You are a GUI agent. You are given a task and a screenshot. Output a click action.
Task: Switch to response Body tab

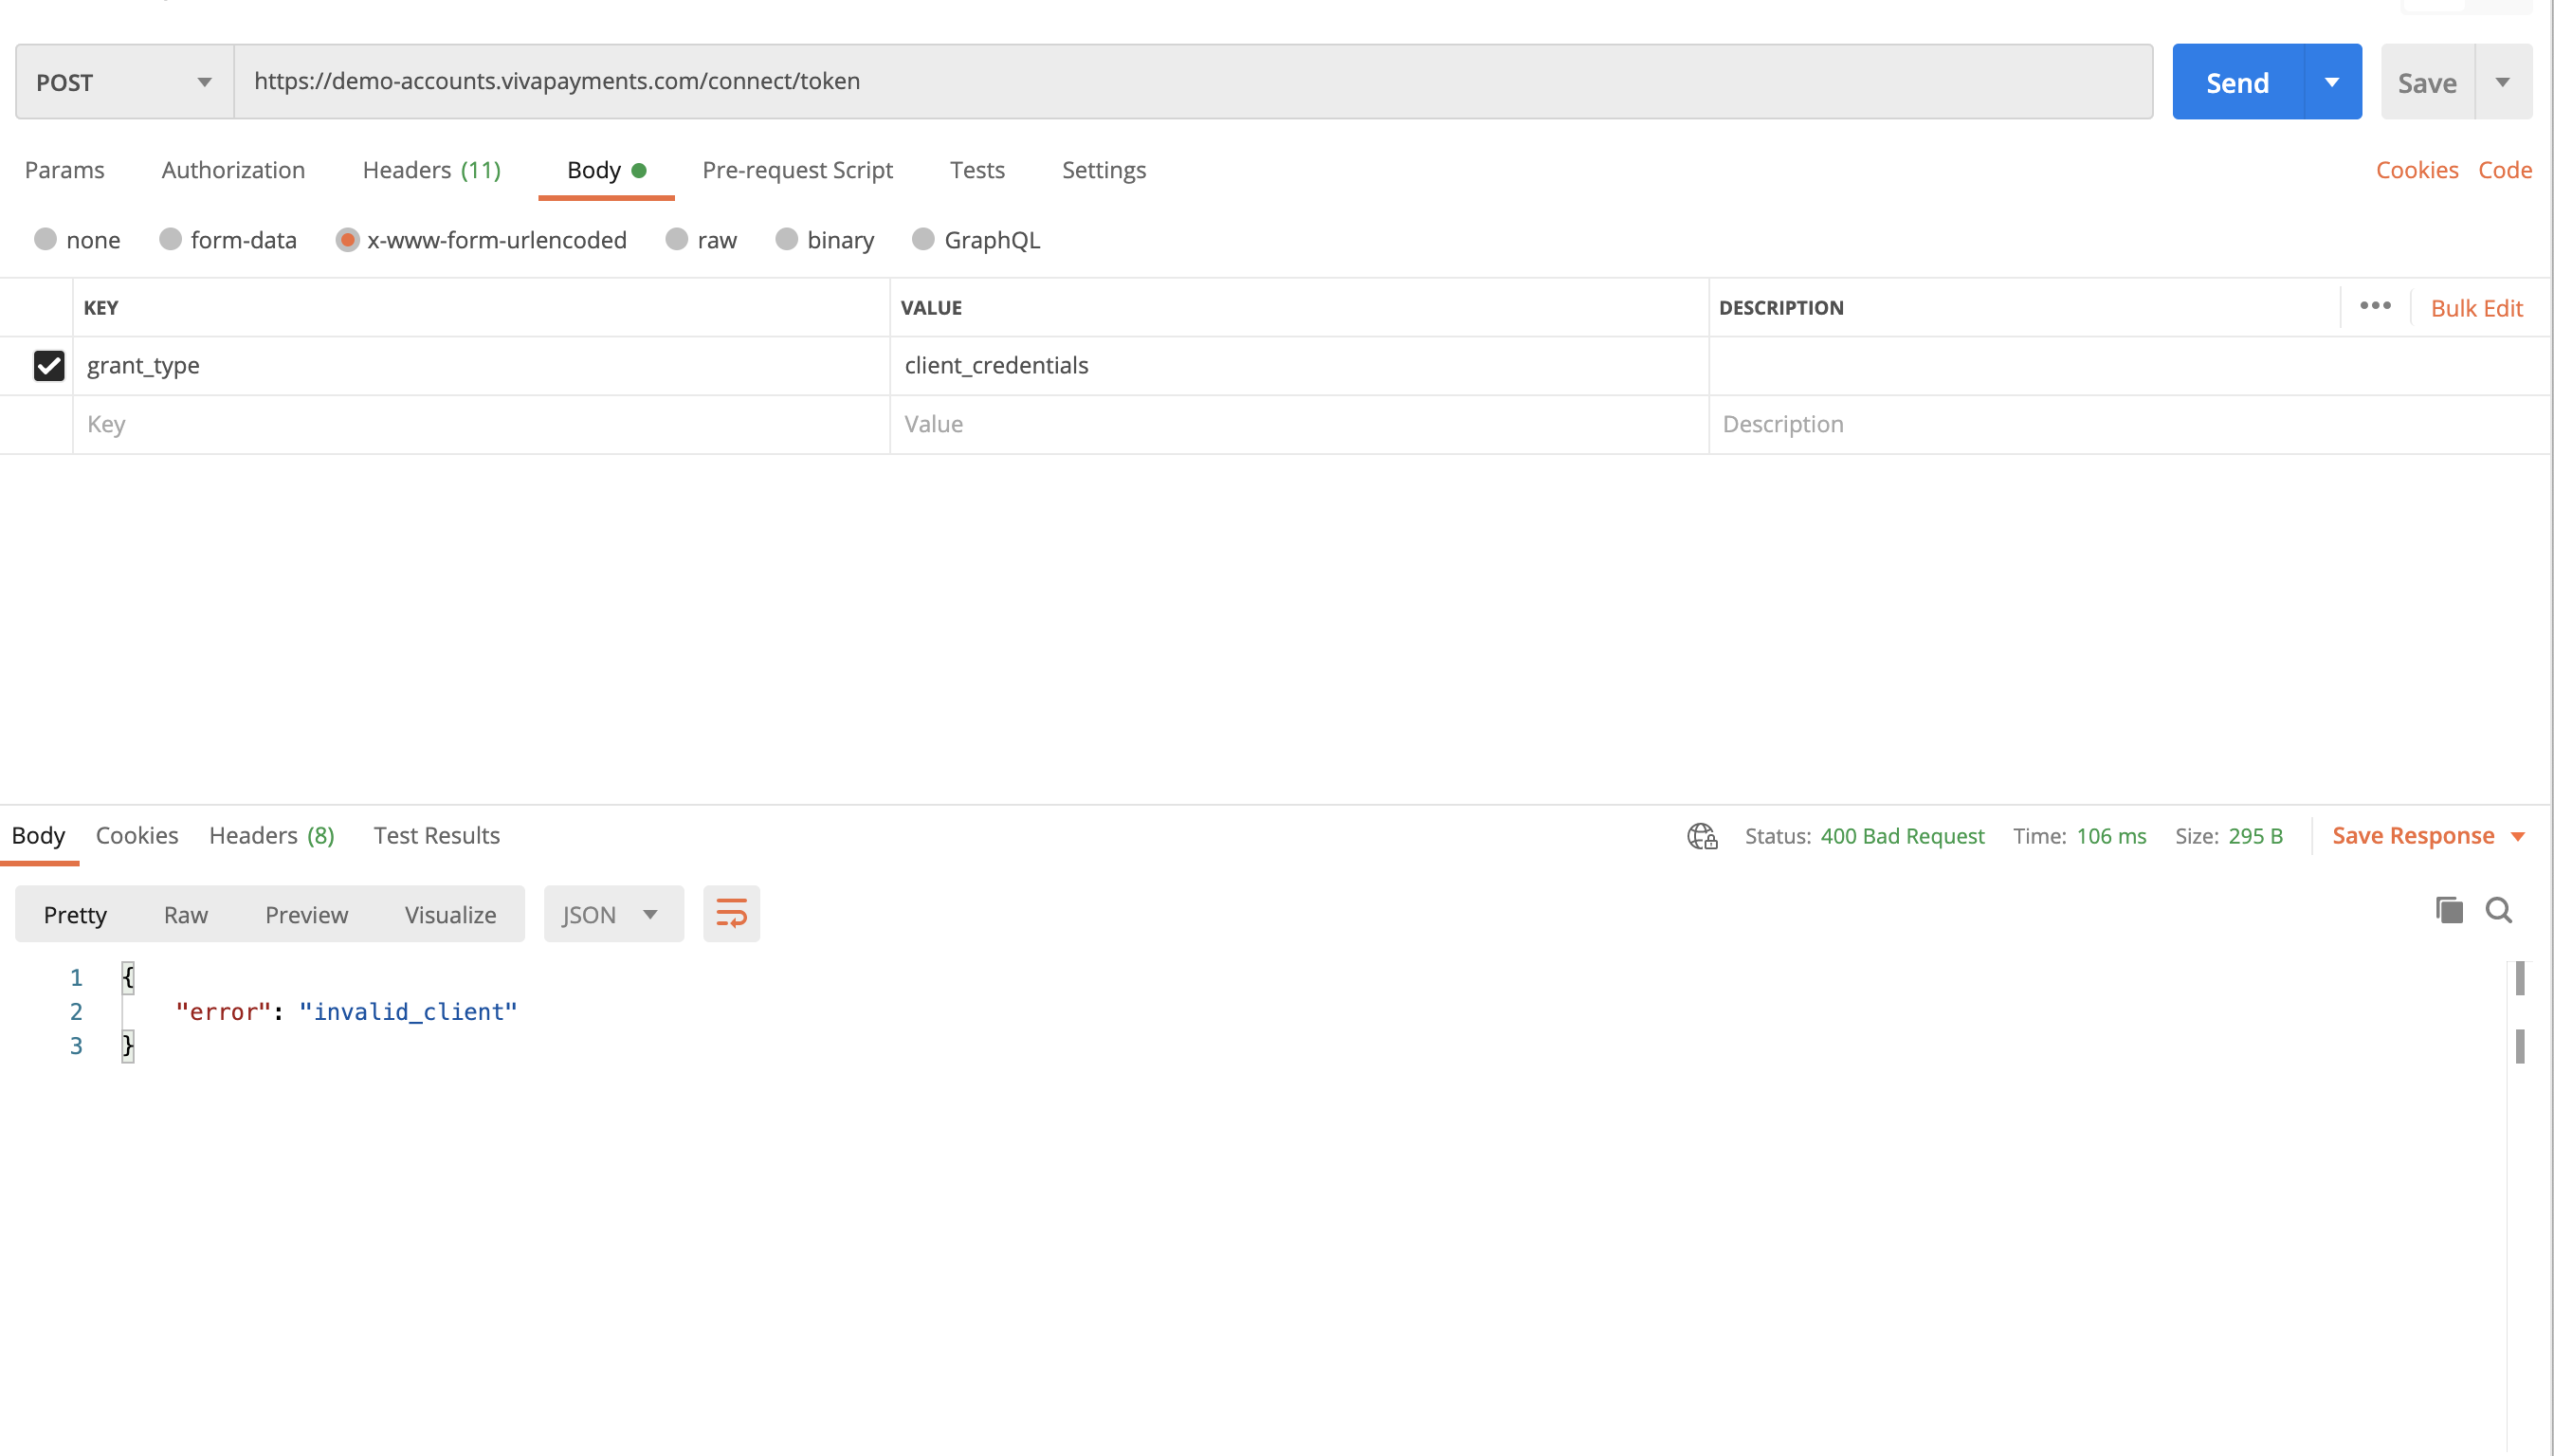pos(38,835)
